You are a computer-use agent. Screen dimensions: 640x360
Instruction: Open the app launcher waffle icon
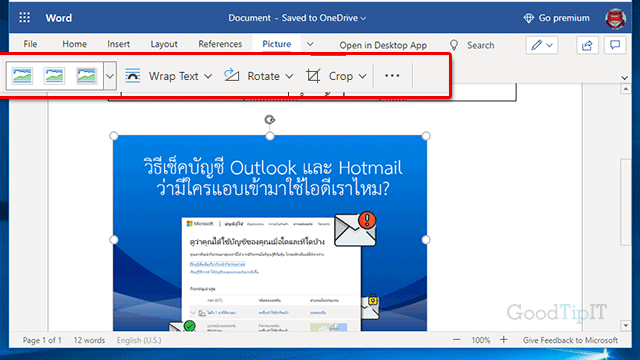(x=24, y=18)
